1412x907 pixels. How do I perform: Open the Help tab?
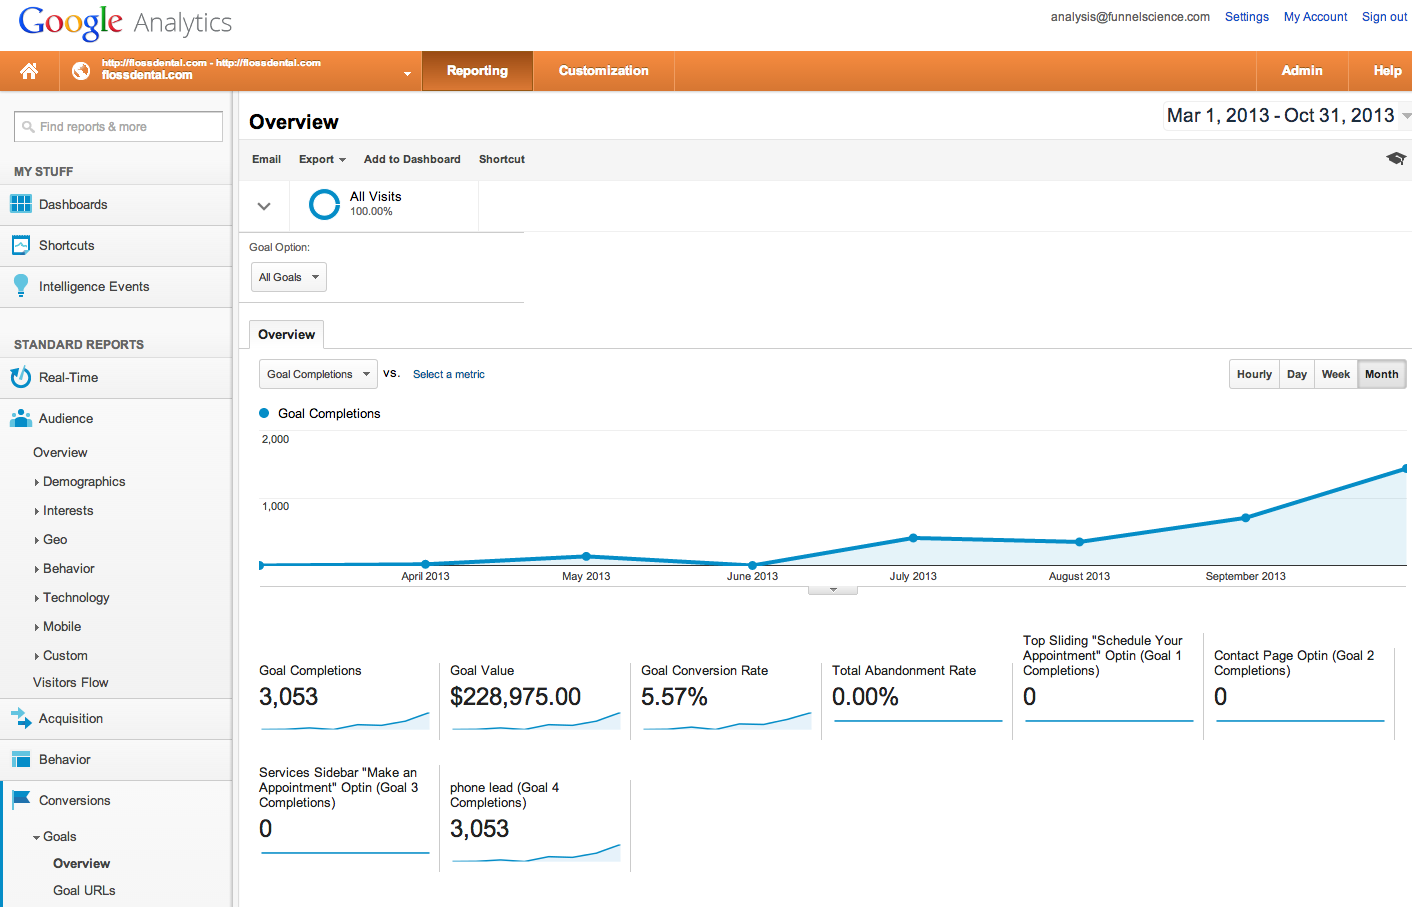pos(1387,71)
